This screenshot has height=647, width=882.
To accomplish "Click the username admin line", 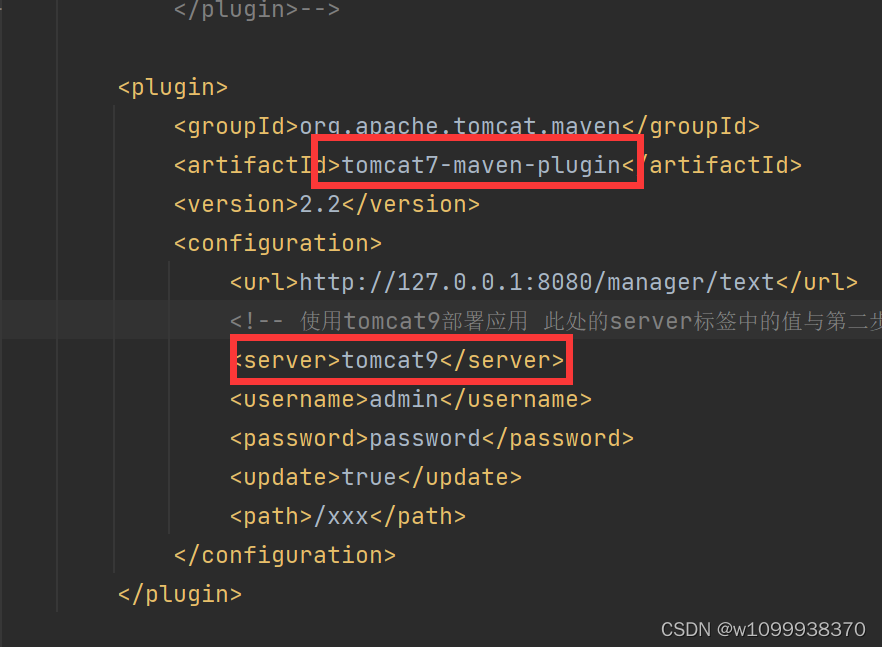I will tap(411, 399).
